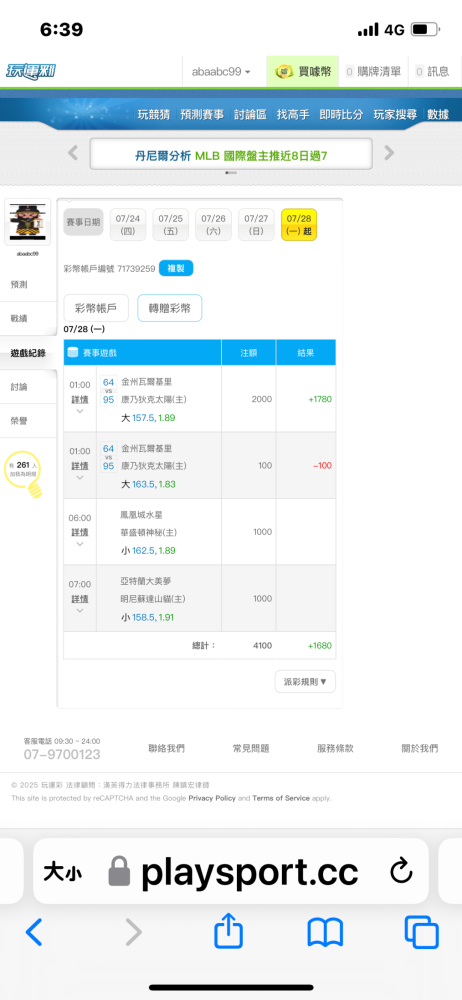Open the abaabc99 account dropdown
This screenshot has height=1000, width=462.
coord(221,71)
